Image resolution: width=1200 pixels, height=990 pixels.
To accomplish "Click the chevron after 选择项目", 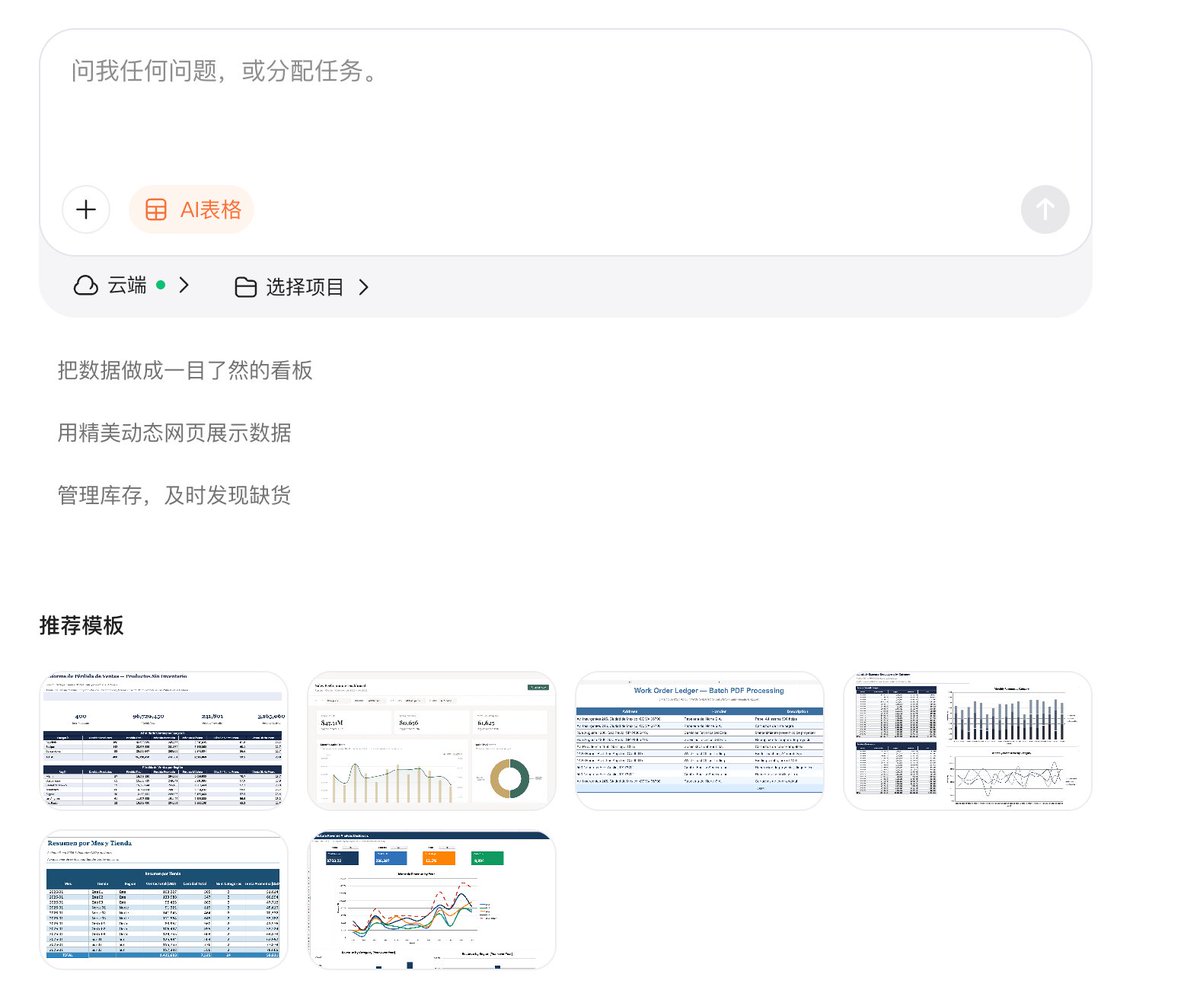I will point(363,287).
